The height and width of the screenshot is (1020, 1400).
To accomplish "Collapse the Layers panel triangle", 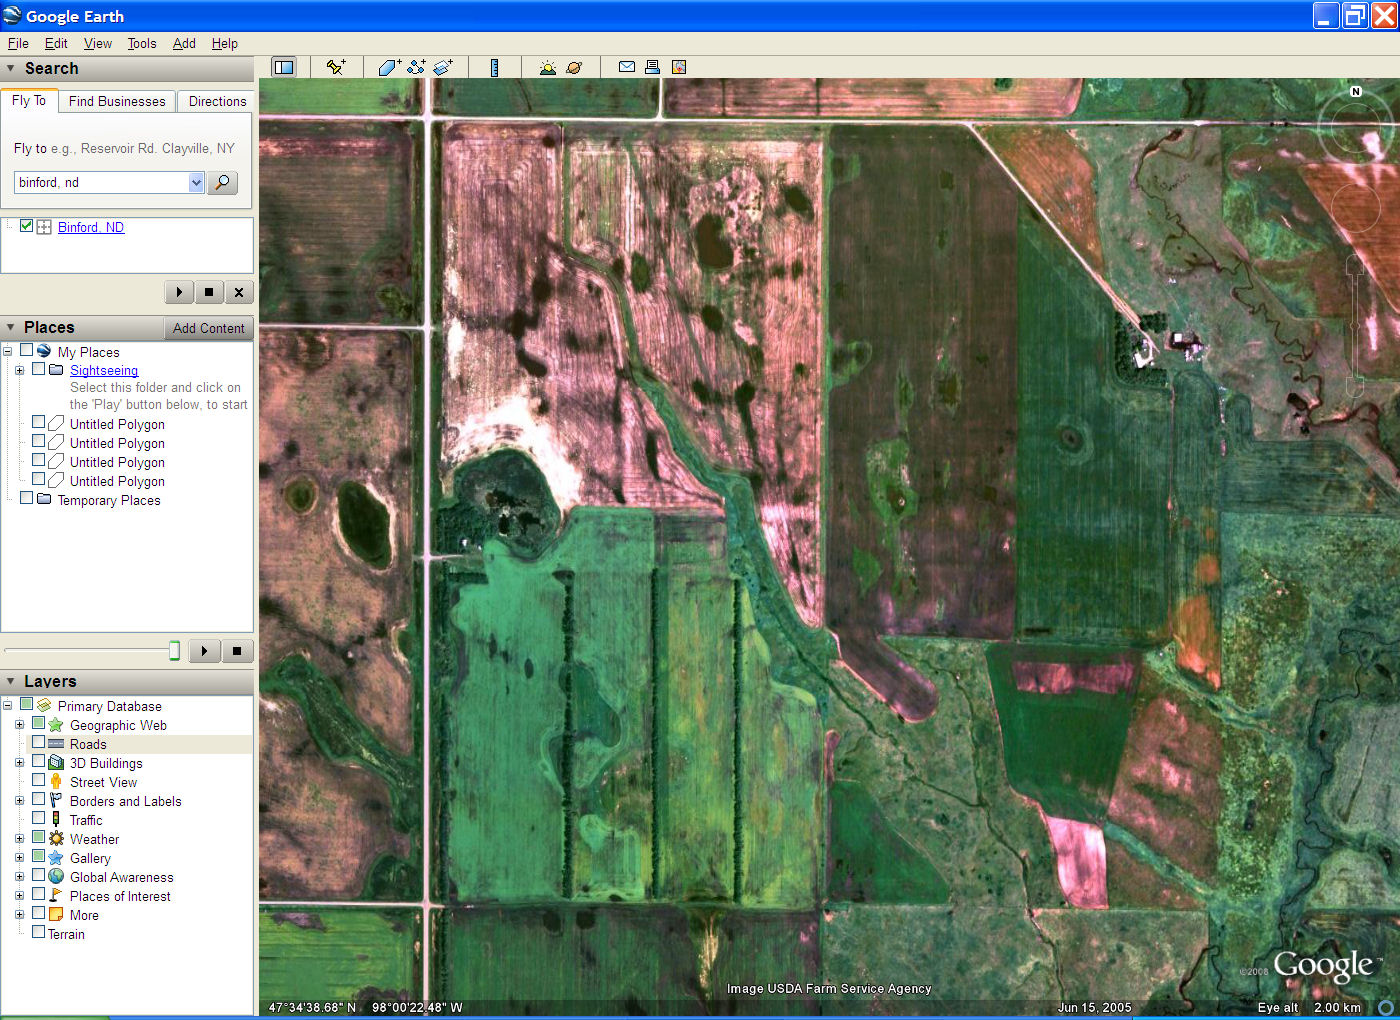I will pos(11,682).
